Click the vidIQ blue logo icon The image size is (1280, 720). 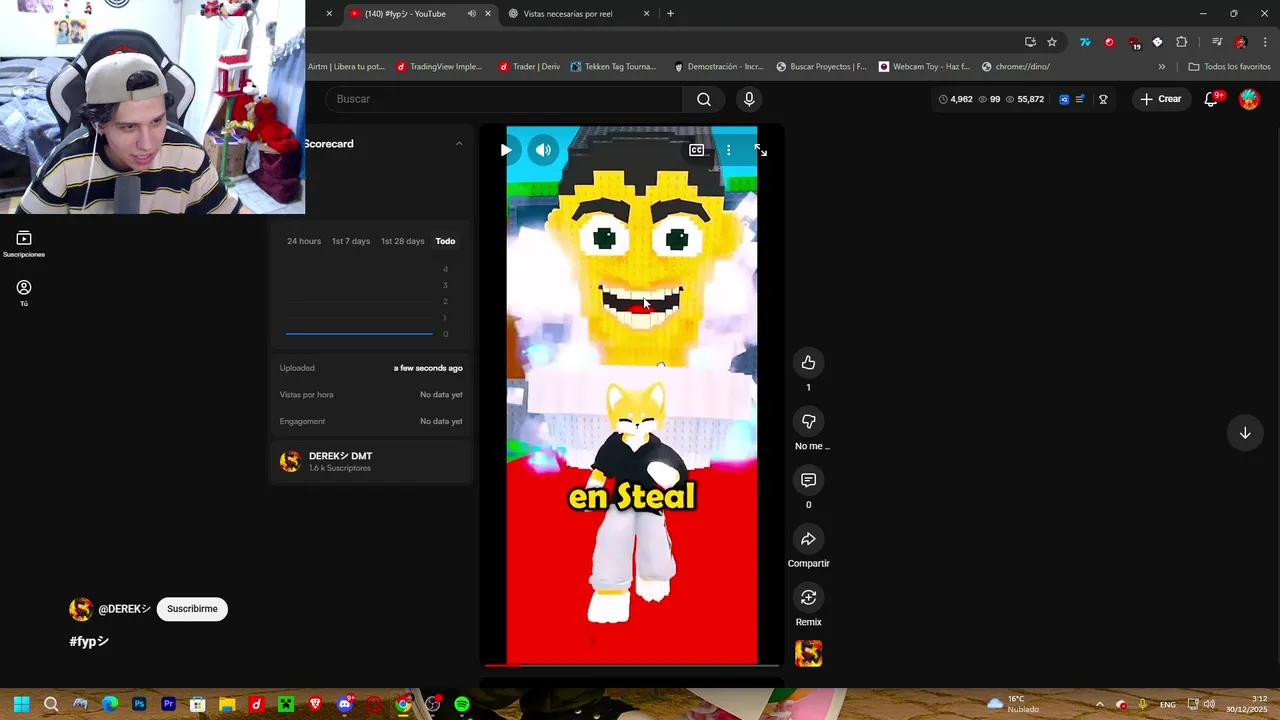(x=1063, y=99)
